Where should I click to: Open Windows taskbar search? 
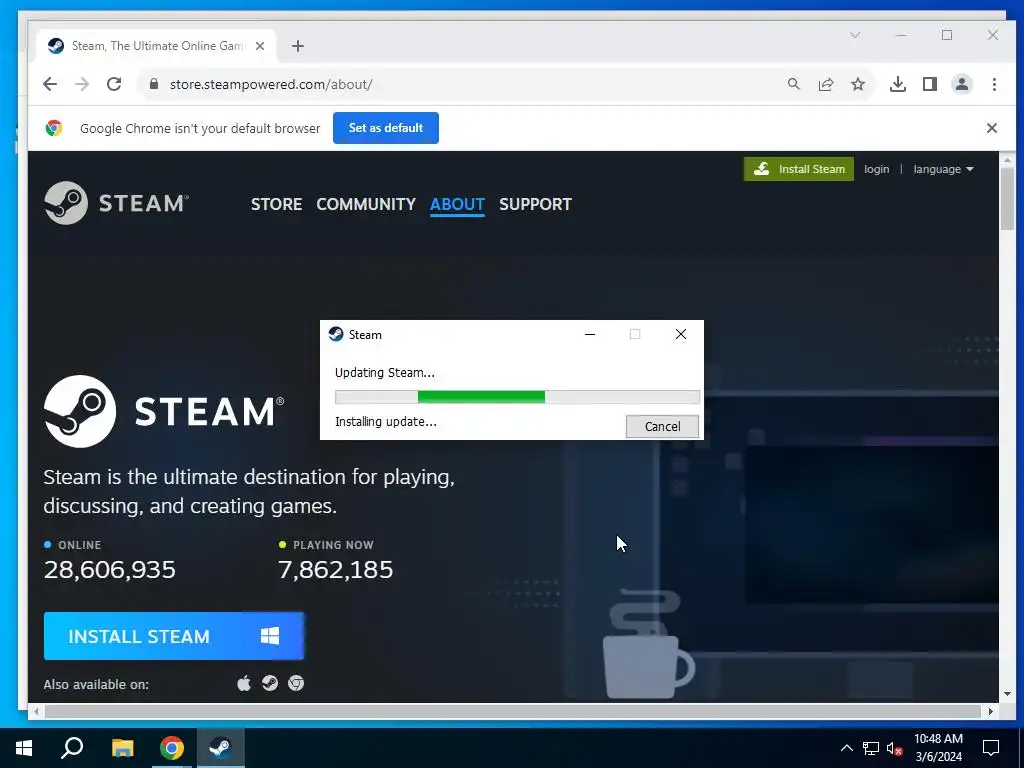72,748
